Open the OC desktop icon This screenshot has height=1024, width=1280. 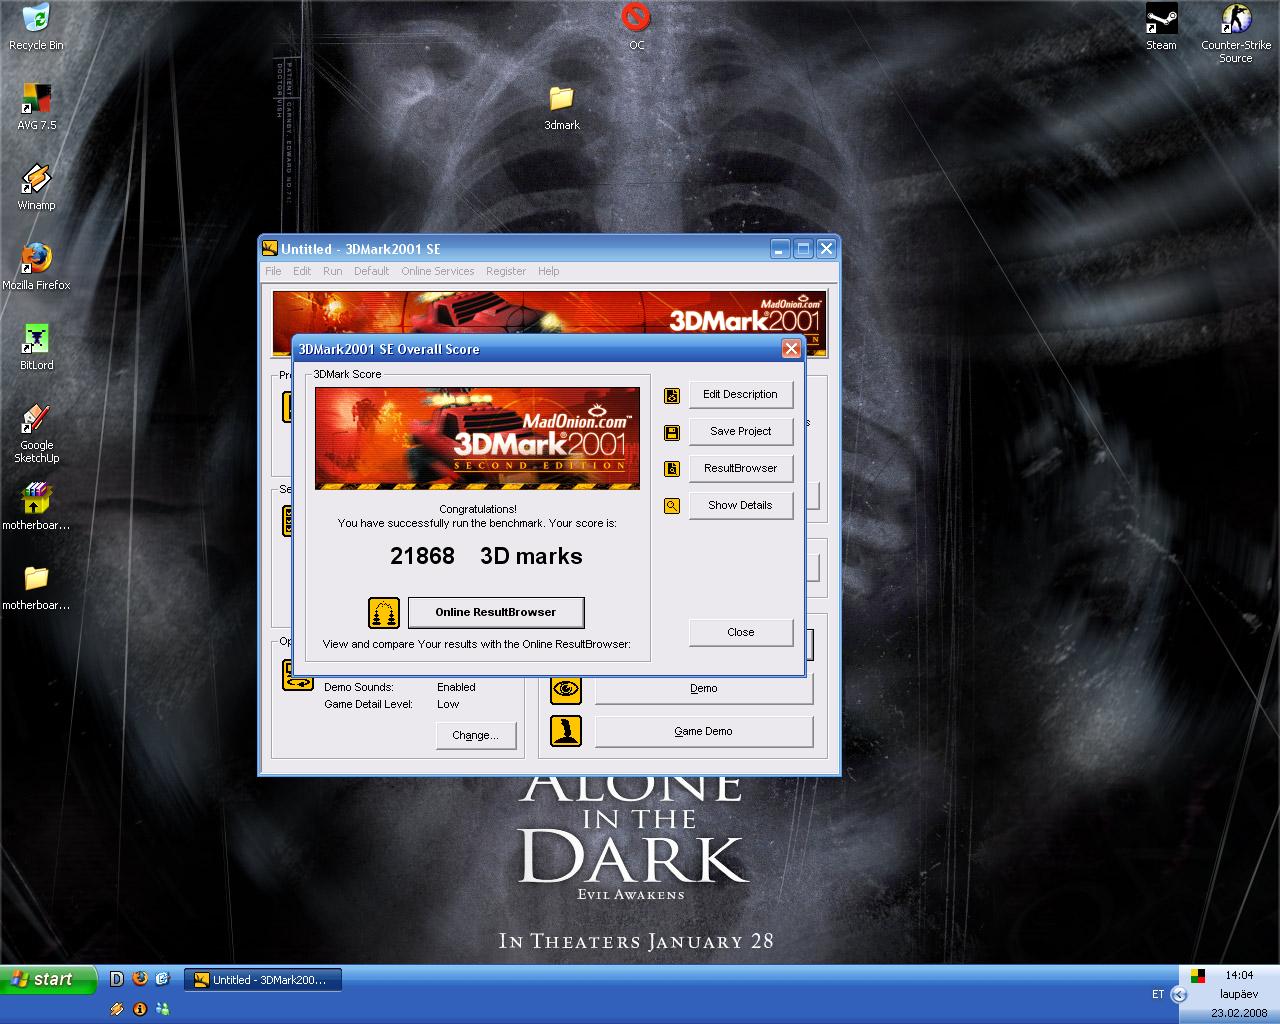pyautogui.click(x=636, y=27)
